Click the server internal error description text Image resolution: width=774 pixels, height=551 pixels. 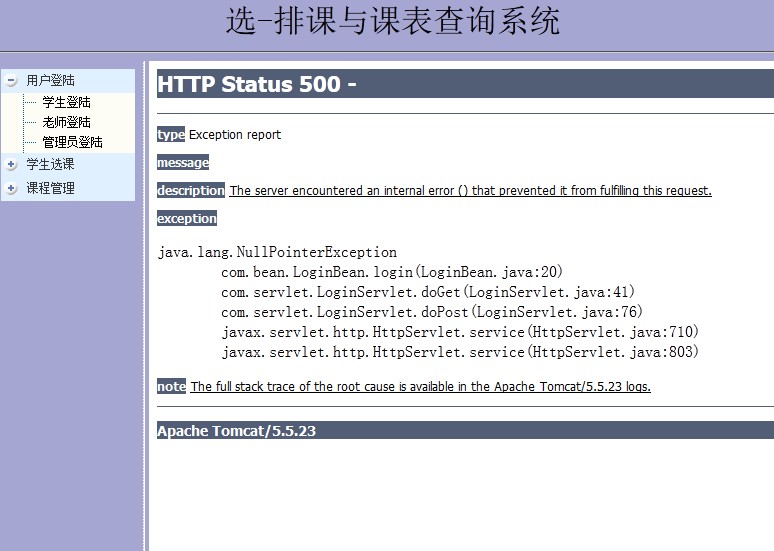pos(470,191)
